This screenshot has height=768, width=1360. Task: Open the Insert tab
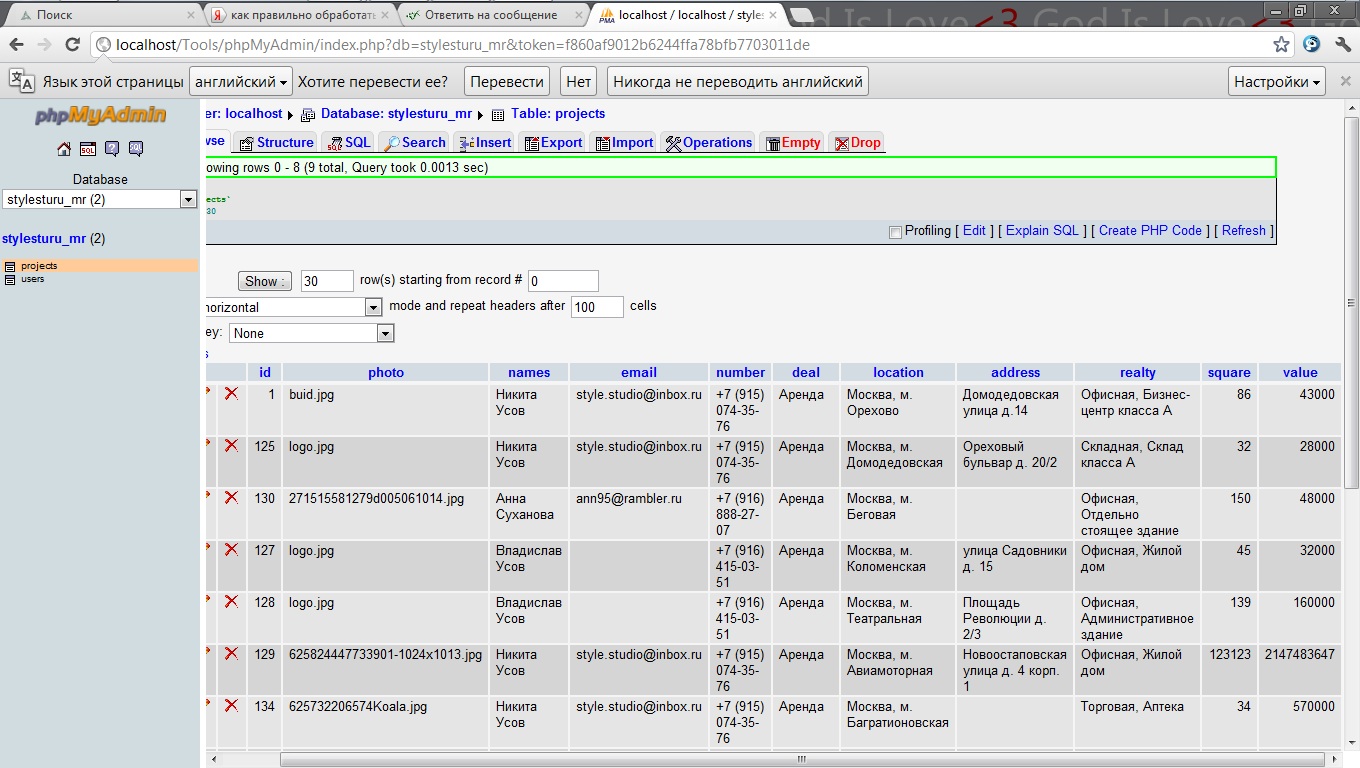[x=485, y=143]
